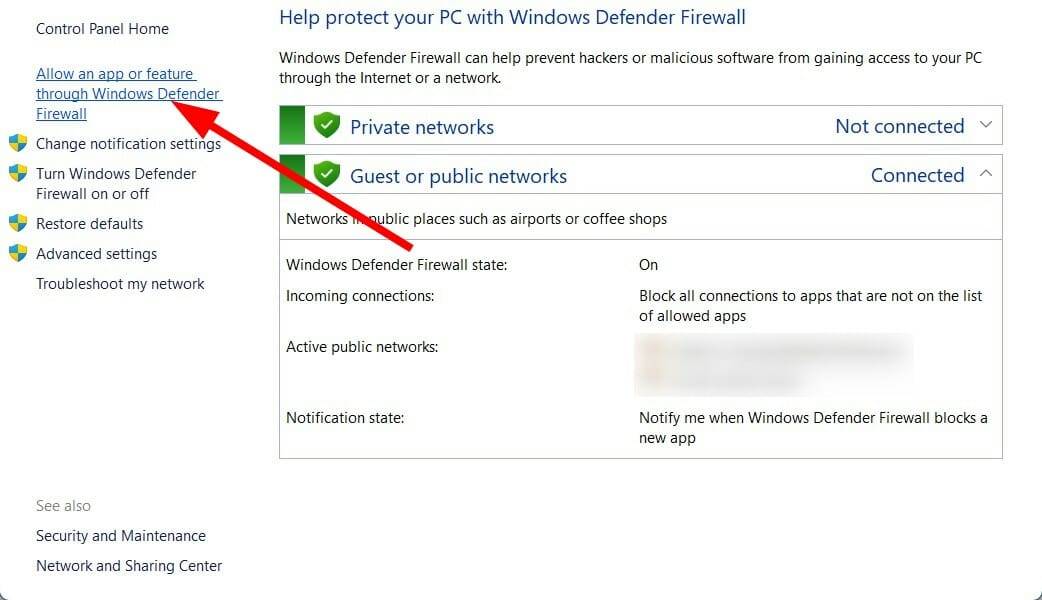Click shield icon beside Change notification settings
Image resolution: width=1042 pixels, height=600 pixels.
18,143
